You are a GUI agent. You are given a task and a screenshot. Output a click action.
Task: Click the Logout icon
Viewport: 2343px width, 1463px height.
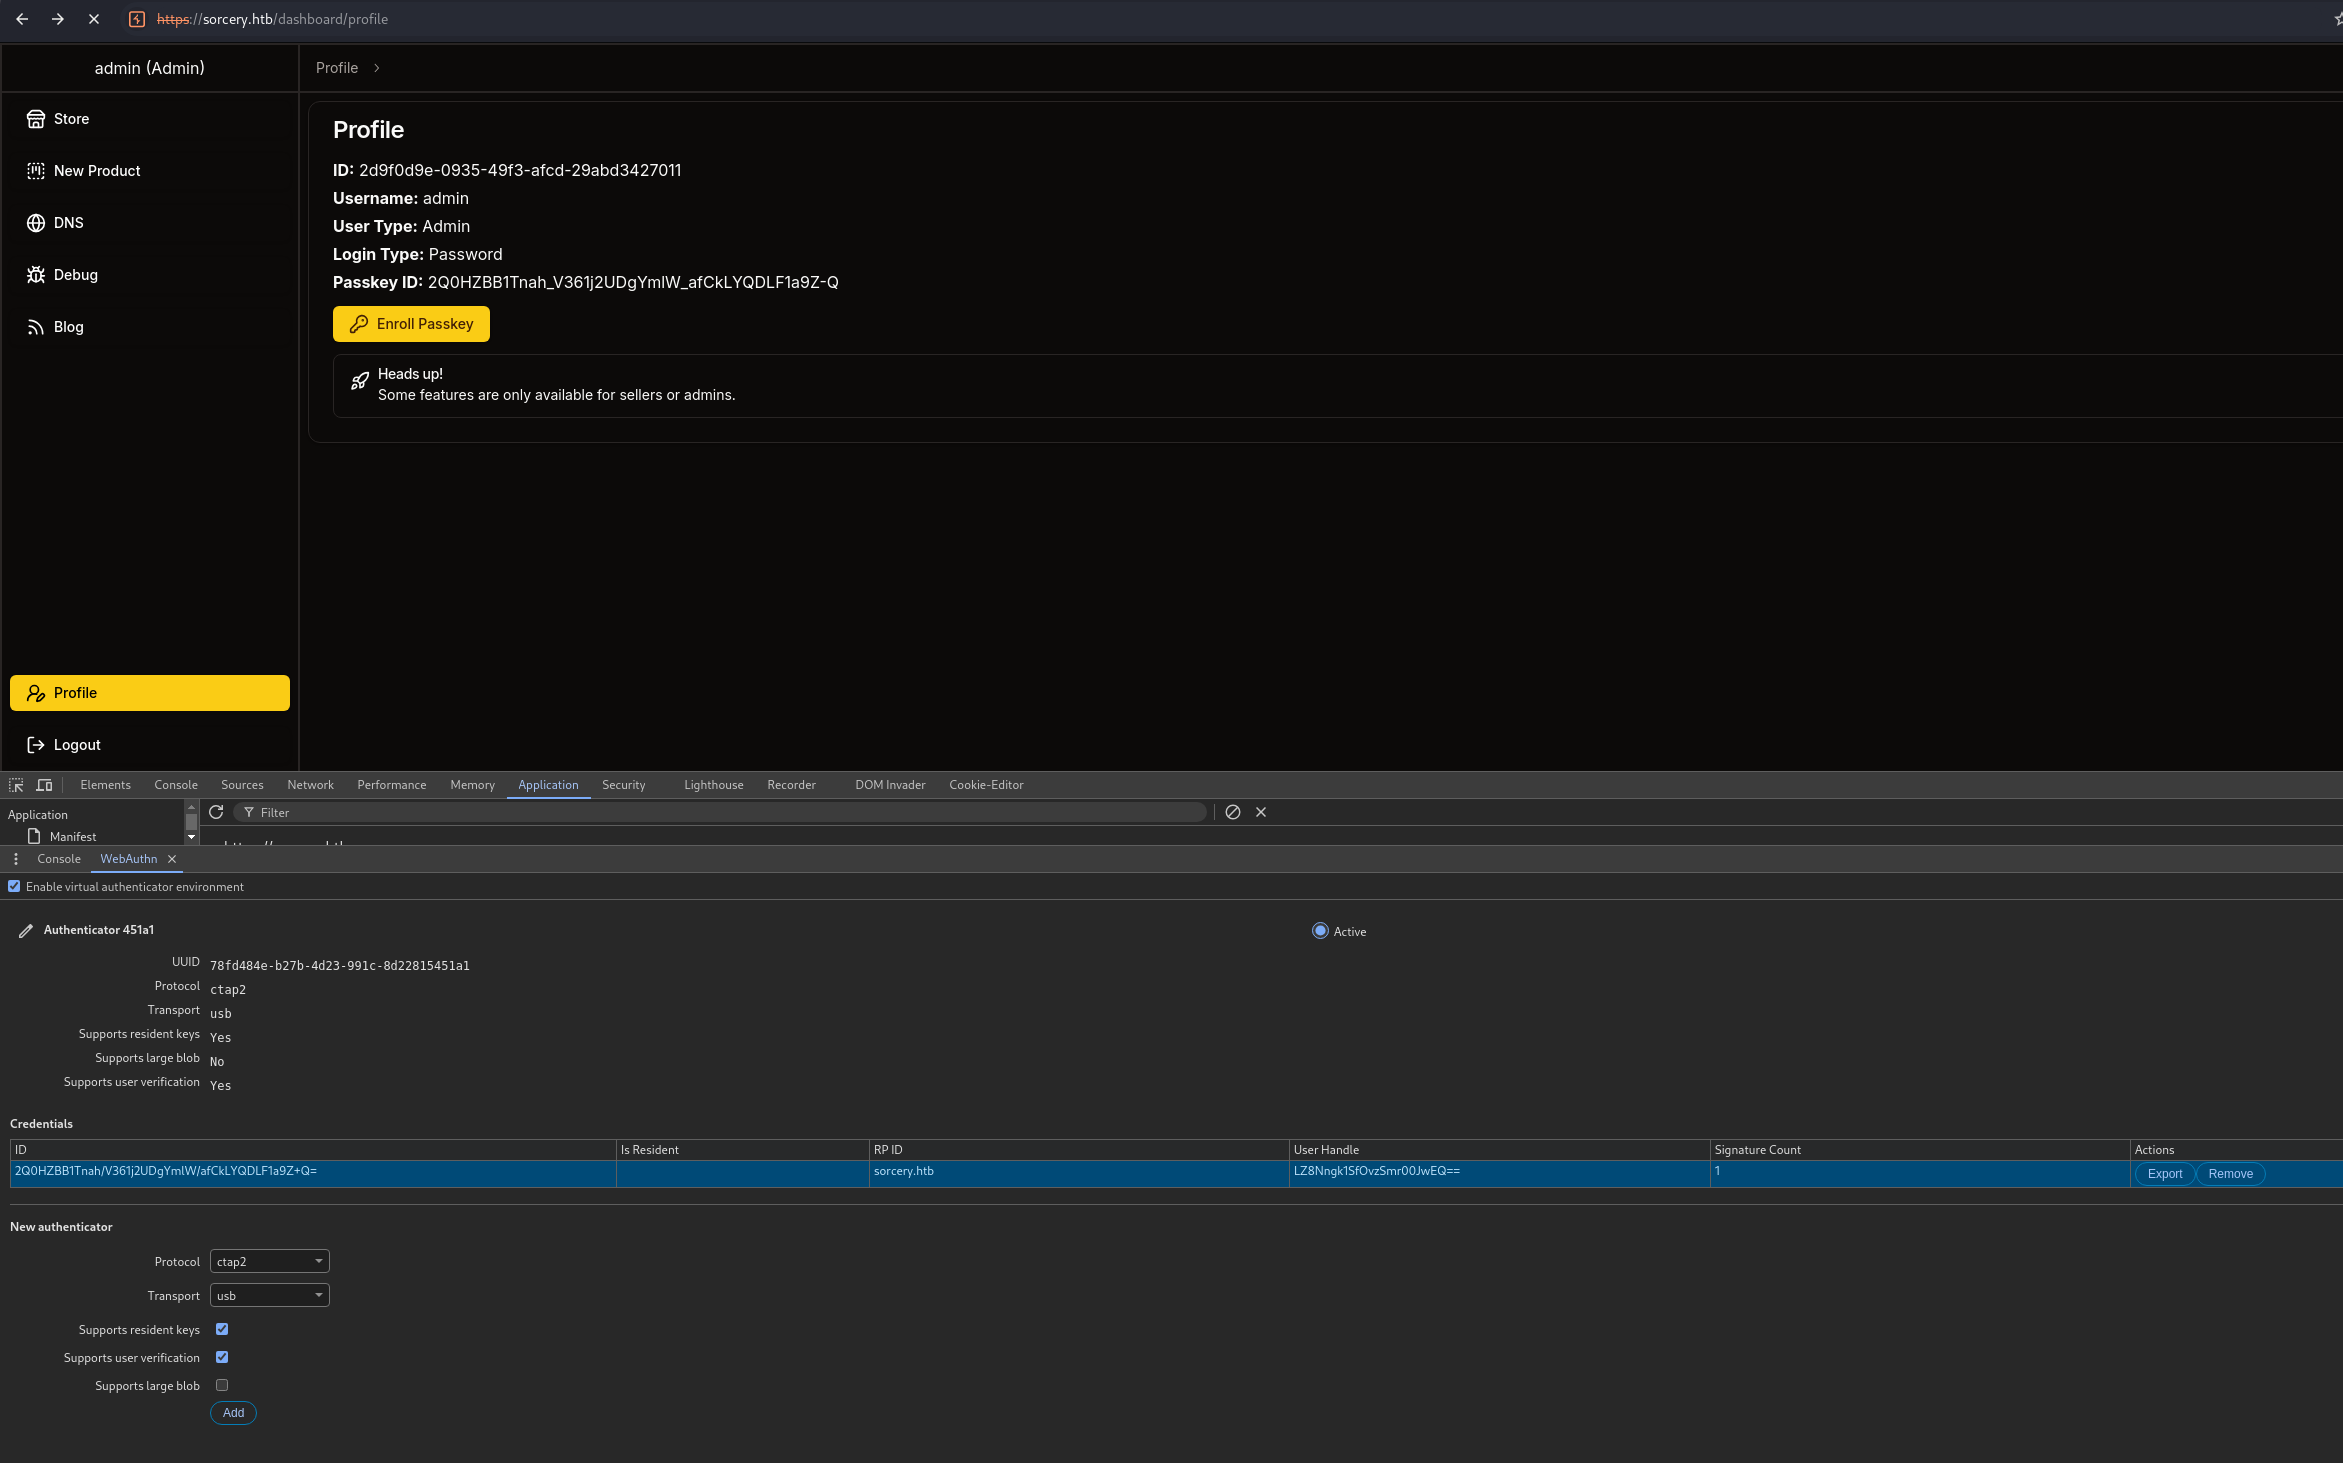pos(35,744)
